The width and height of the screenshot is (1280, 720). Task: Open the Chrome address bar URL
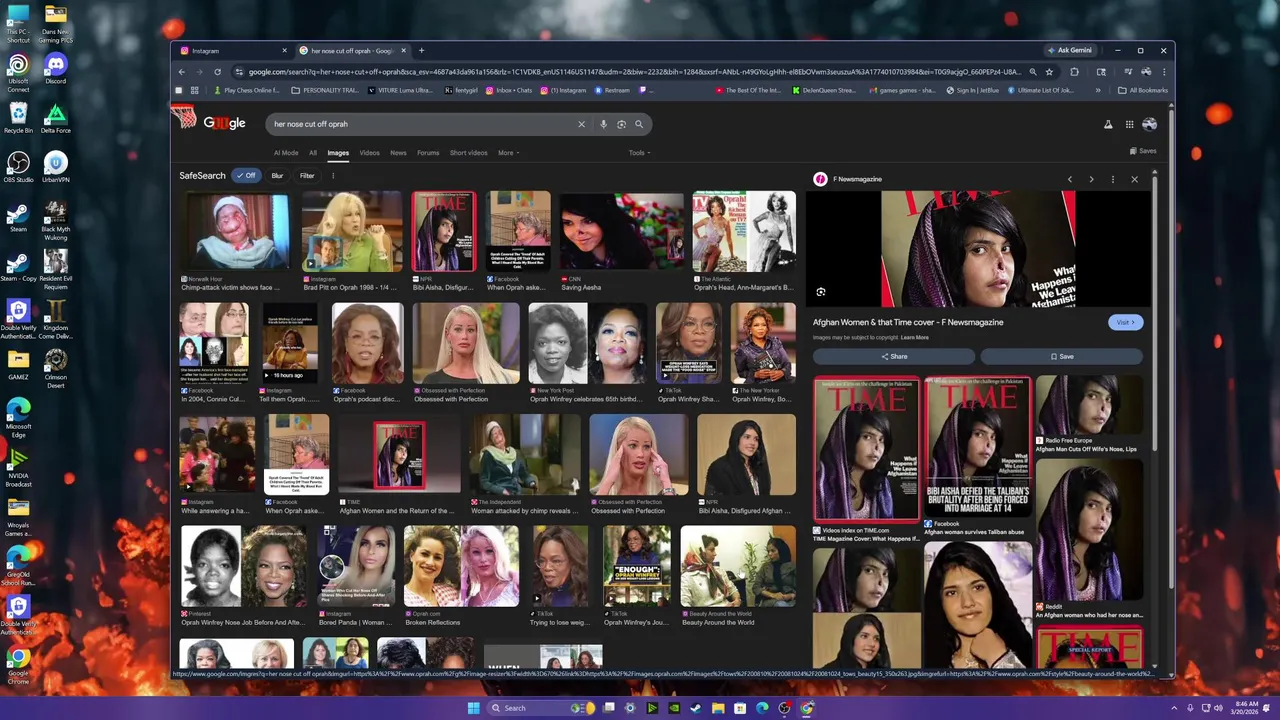635,72
